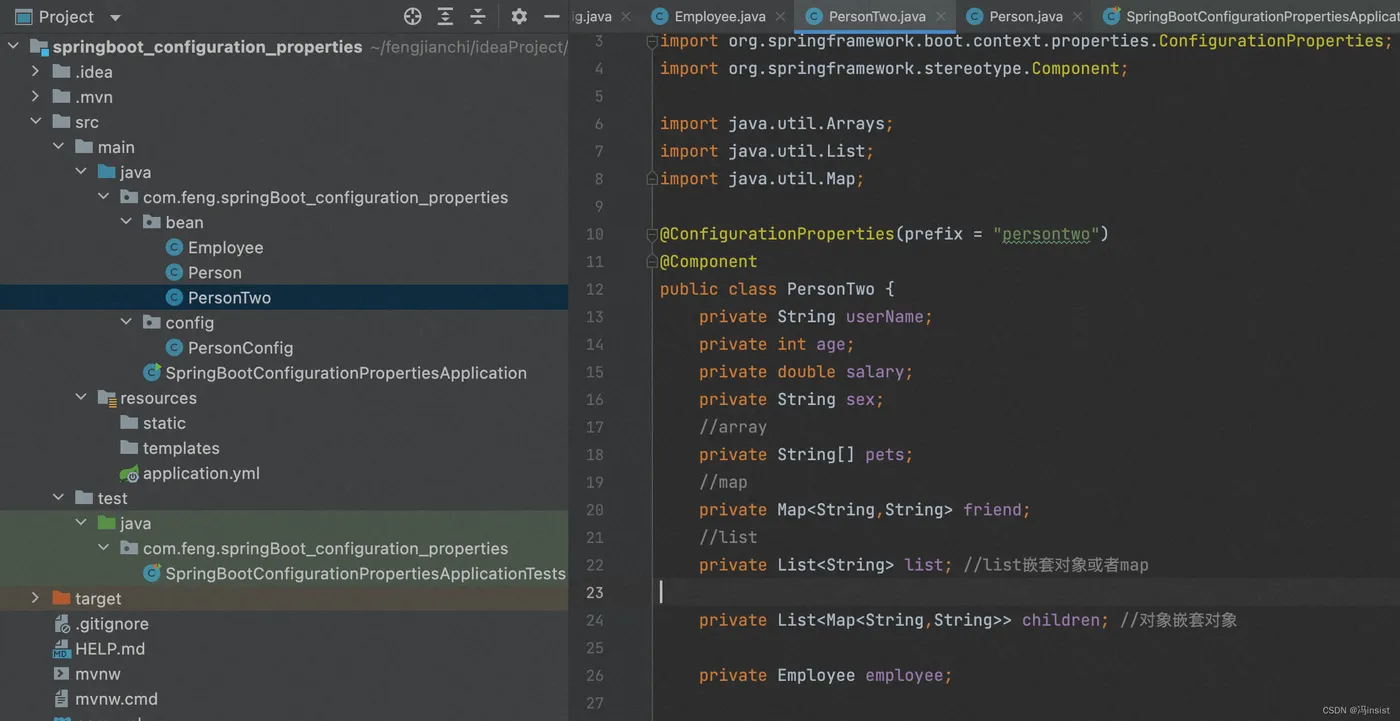Fold the import block at line 3
This screenshot has height=721, width=1400.
coord(652,41)
